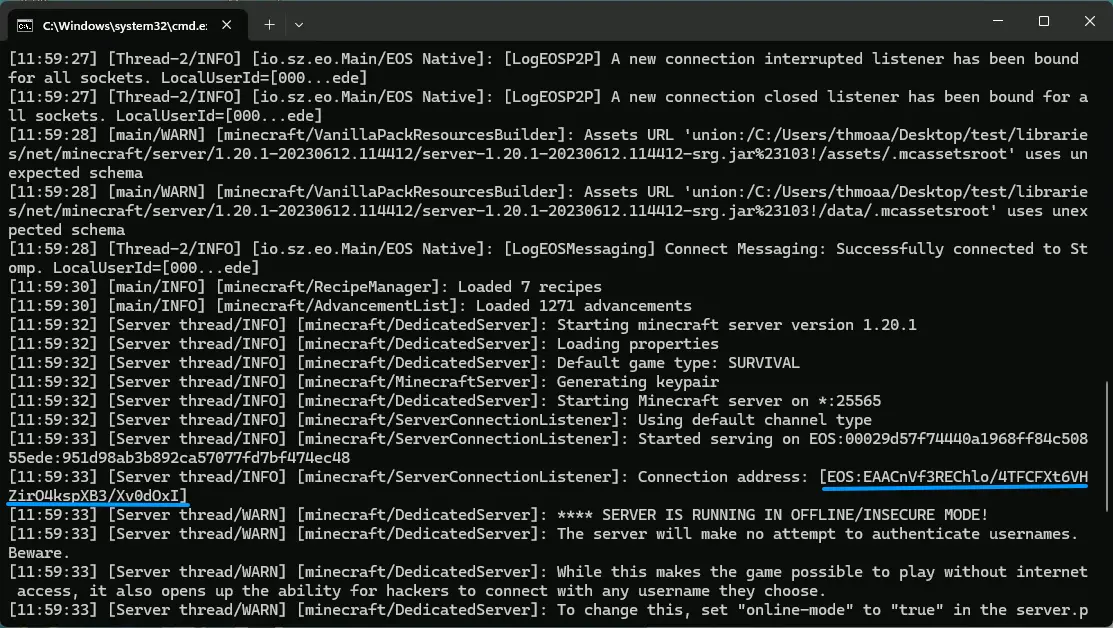
Task: Click 'Generating keypair' log line
Action: [x=637, y=382]
